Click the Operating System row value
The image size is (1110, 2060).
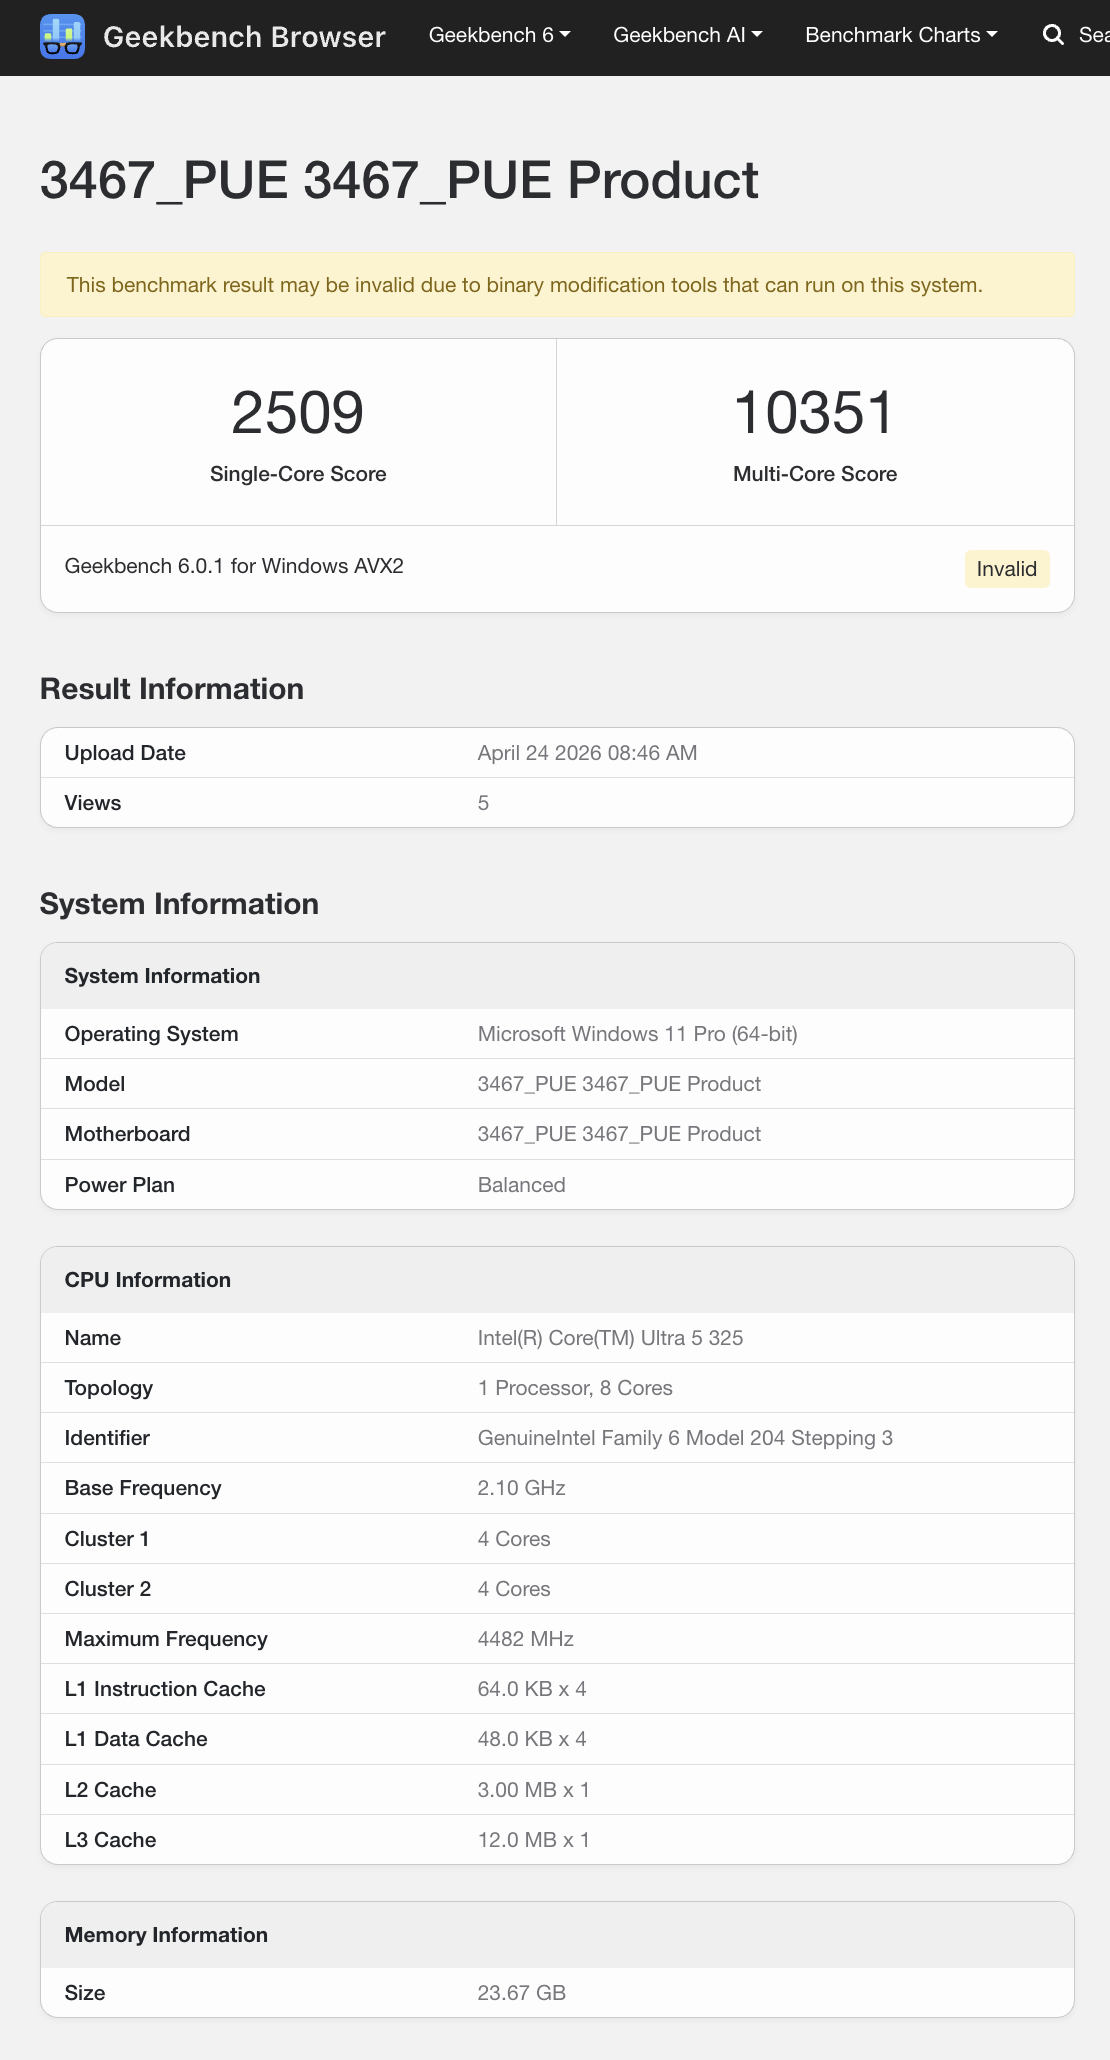[x=637, y=1034]
